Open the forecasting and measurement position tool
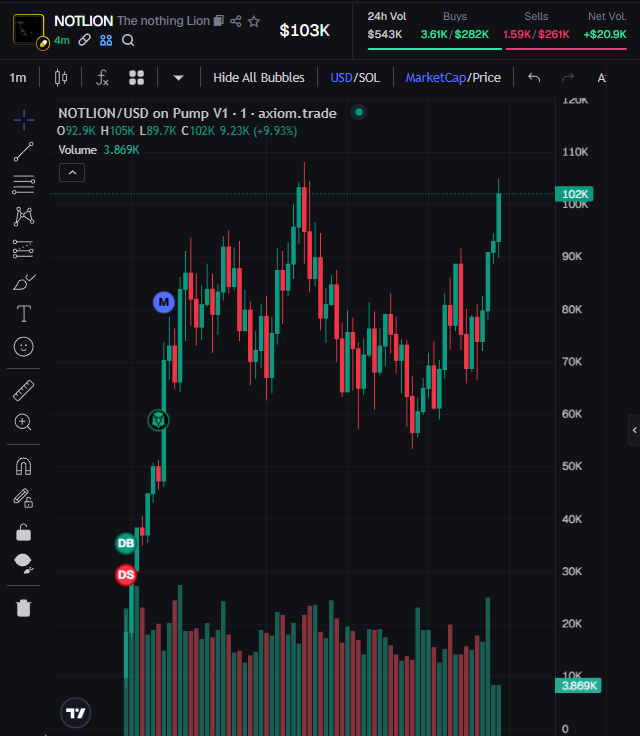The width and height of the screenshot is (640, 736). click(23, 249)
